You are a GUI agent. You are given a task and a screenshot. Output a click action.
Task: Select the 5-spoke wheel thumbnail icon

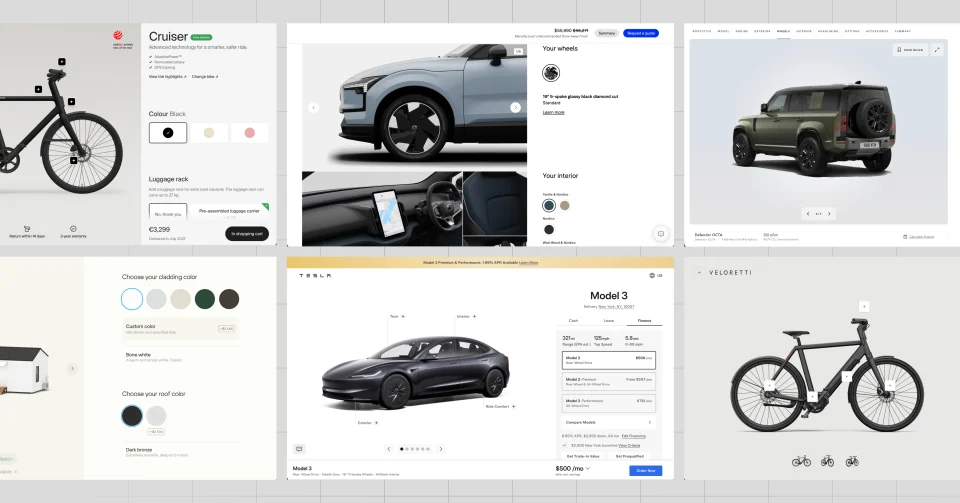551,73
